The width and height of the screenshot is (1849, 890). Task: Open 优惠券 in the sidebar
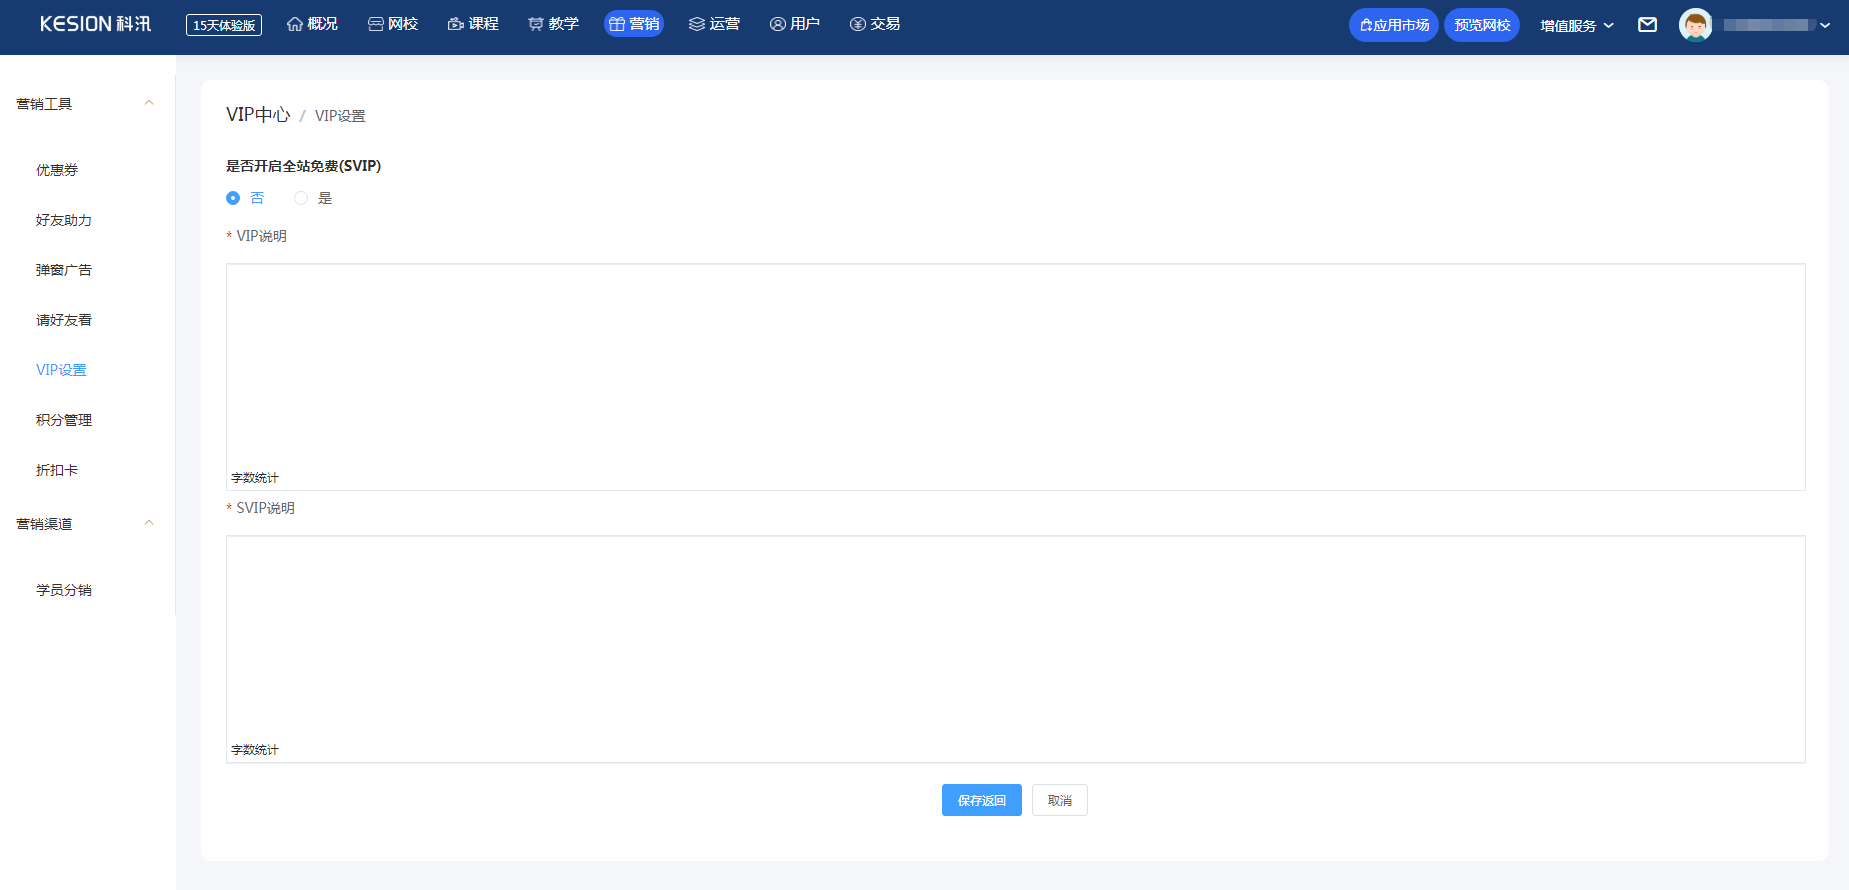coord(57,170)
